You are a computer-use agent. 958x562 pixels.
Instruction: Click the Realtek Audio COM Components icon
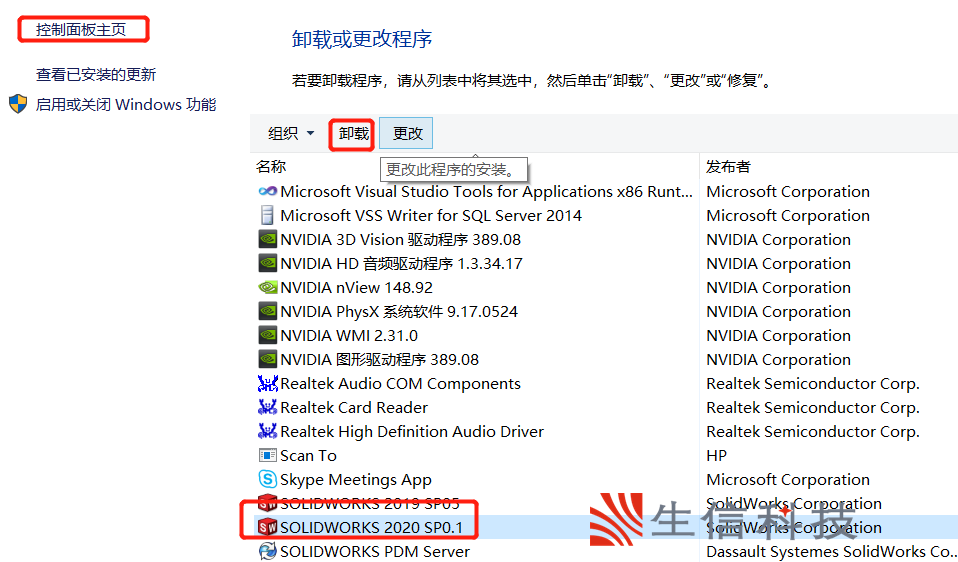point(268,383)
